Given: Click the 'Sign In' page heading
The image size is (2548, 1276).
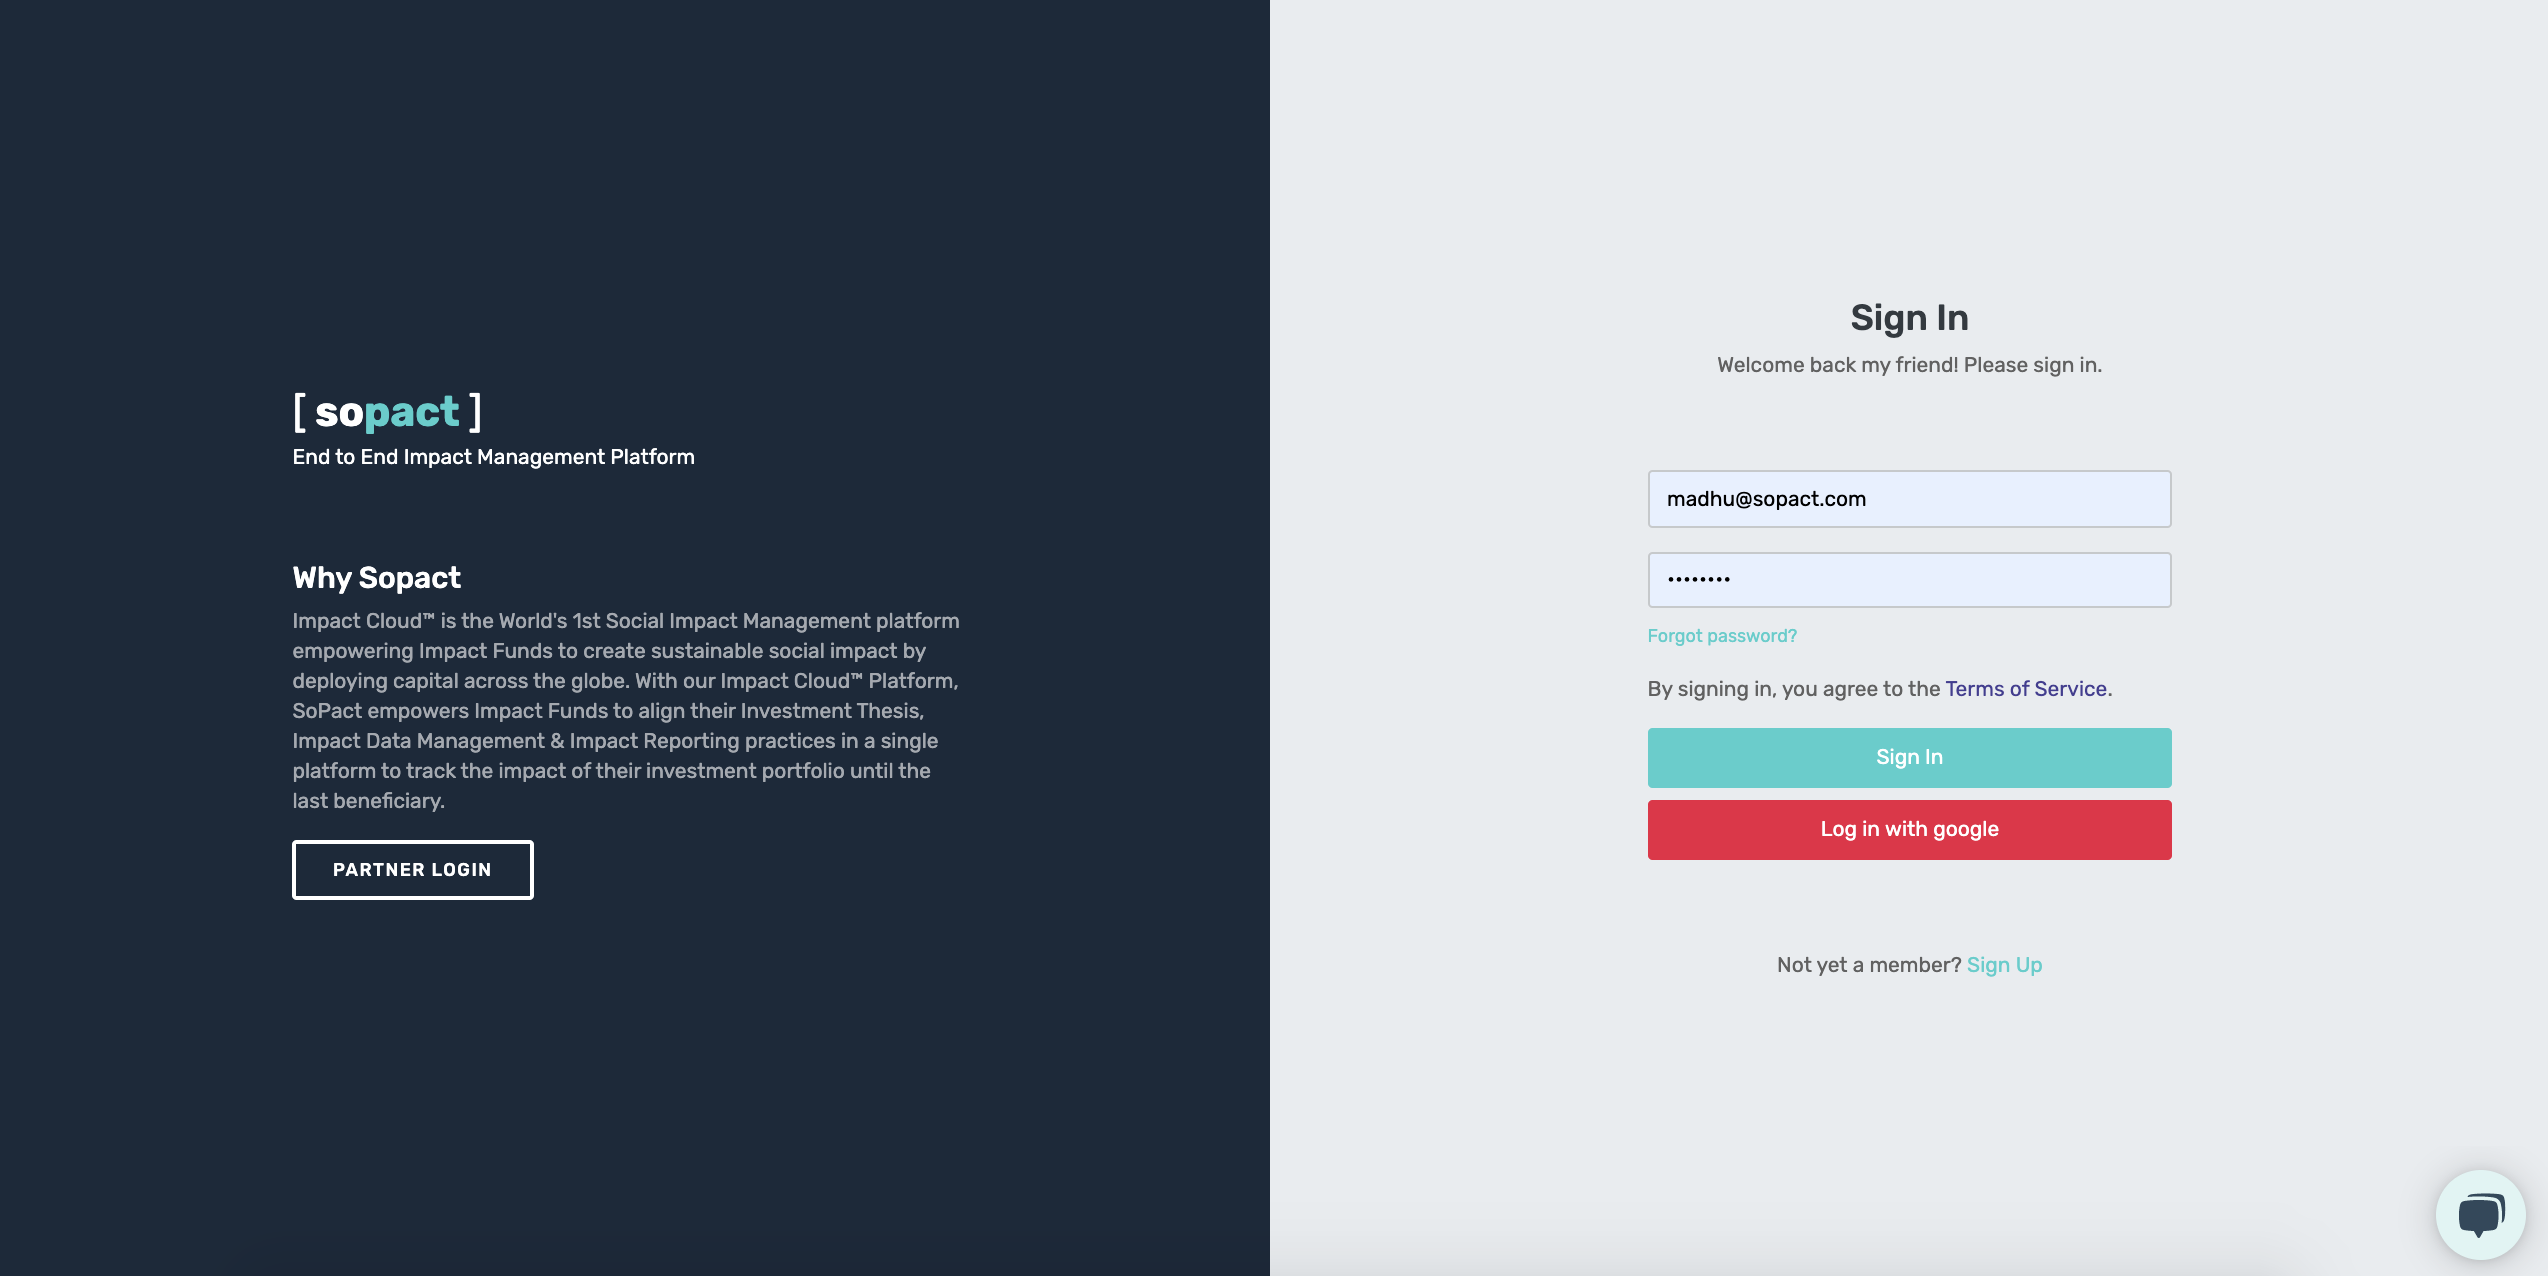Looking at the screenshot, I should pos(1909,318).
